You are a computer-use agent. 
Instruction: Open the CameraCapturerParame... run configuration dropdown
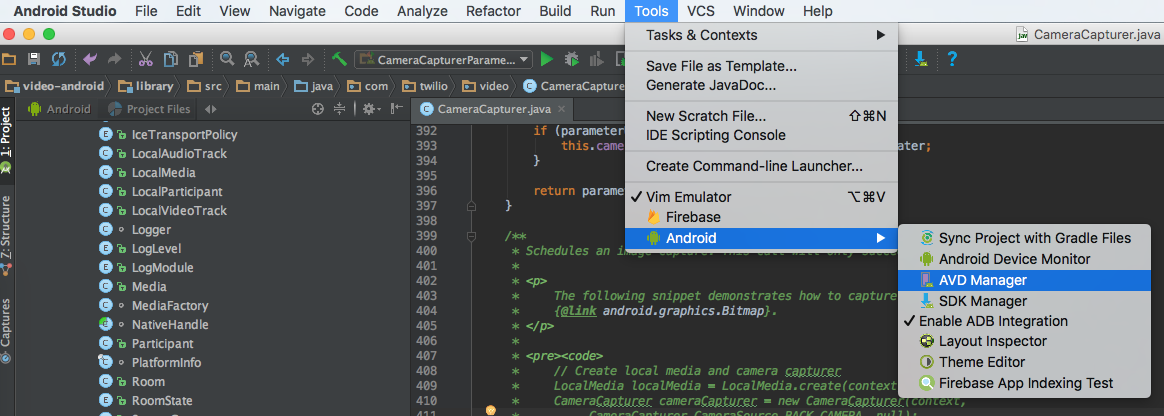(444, 59)
